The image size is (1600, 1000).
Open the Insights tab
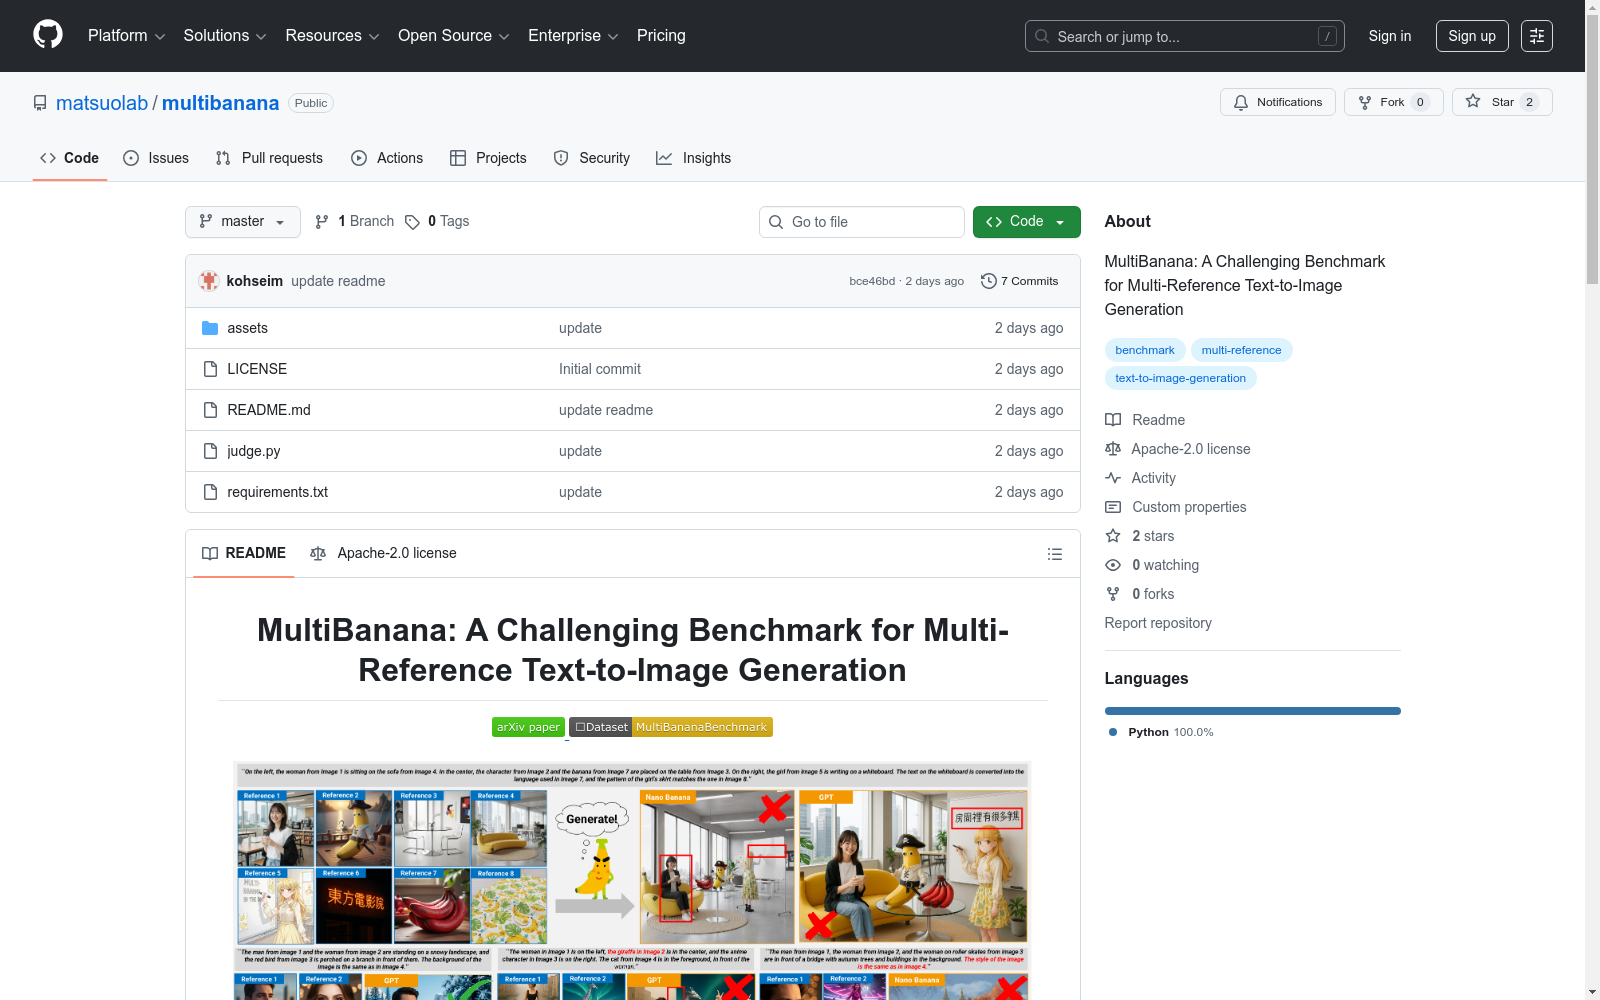pyautogui.click(x=694, y=158)
